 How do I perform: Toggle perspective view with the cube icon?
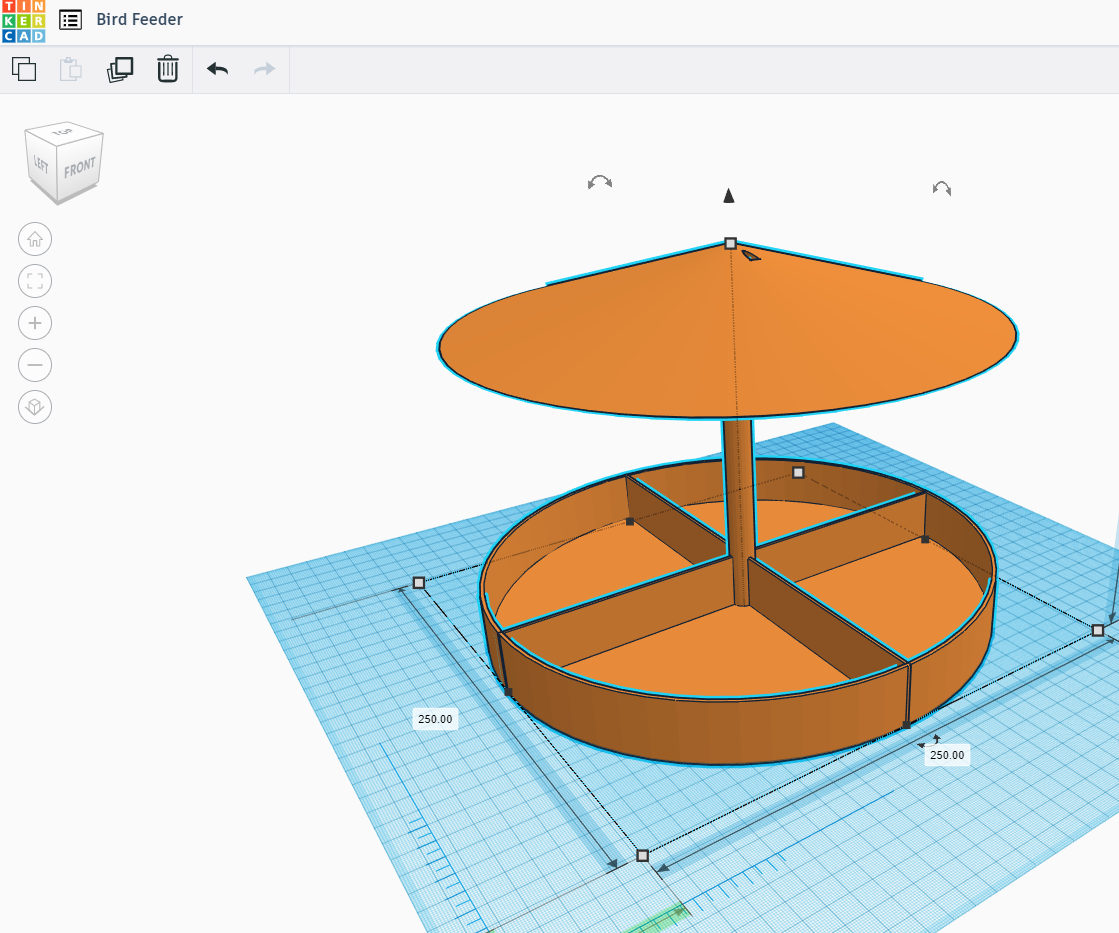point(35,407)
